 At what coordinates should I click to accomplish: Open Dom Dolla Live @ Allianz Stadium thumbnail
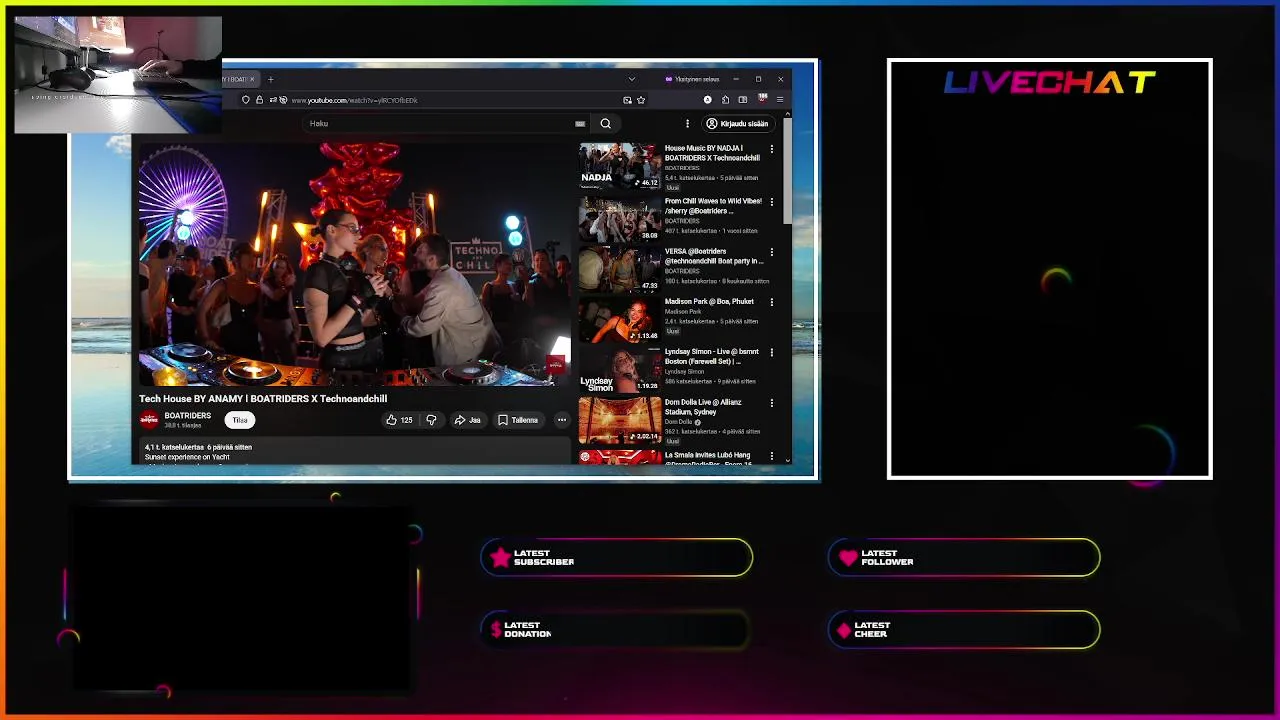tap(619, 420)
